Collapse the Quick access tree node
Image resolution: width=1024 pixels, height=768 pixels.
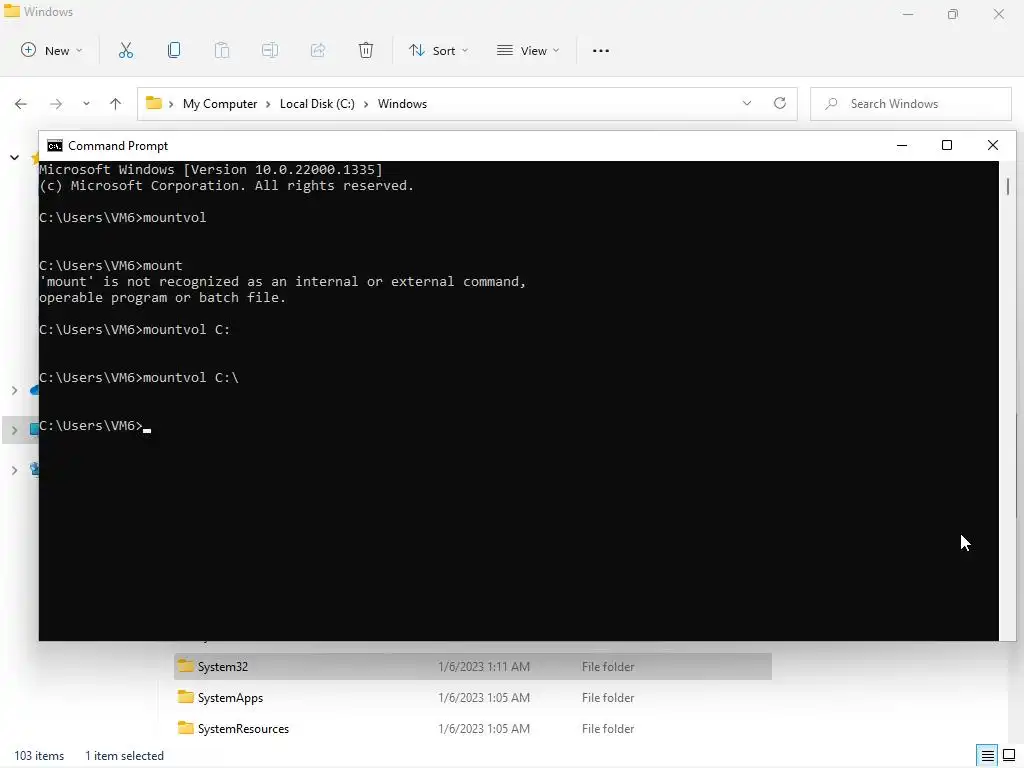[14, 157]
